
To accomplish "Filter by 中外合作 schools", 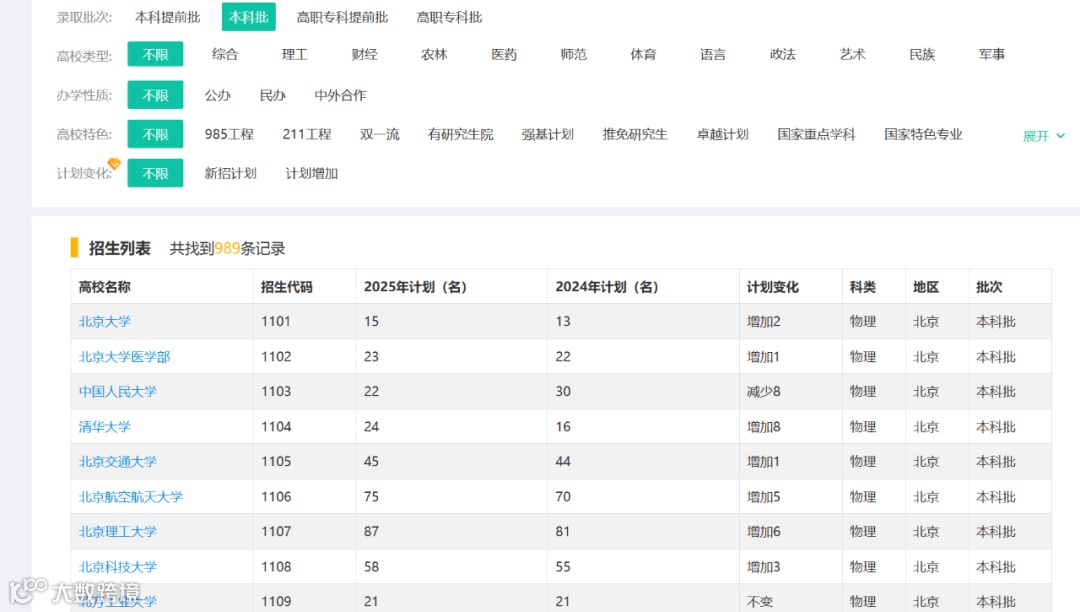I will [x=340, y=95].
